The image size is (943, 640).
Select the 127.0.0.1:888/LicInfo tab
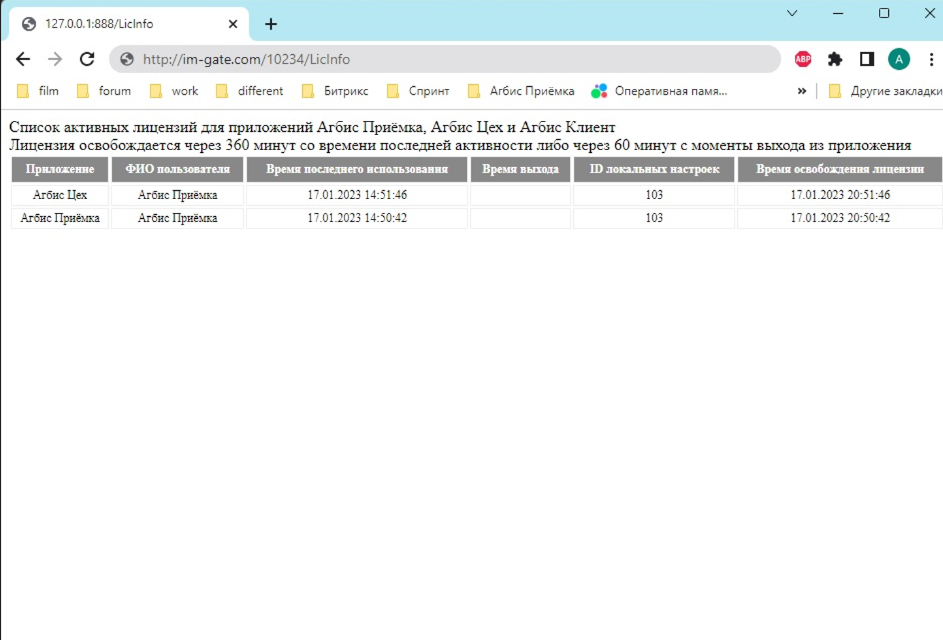point(129,24)
